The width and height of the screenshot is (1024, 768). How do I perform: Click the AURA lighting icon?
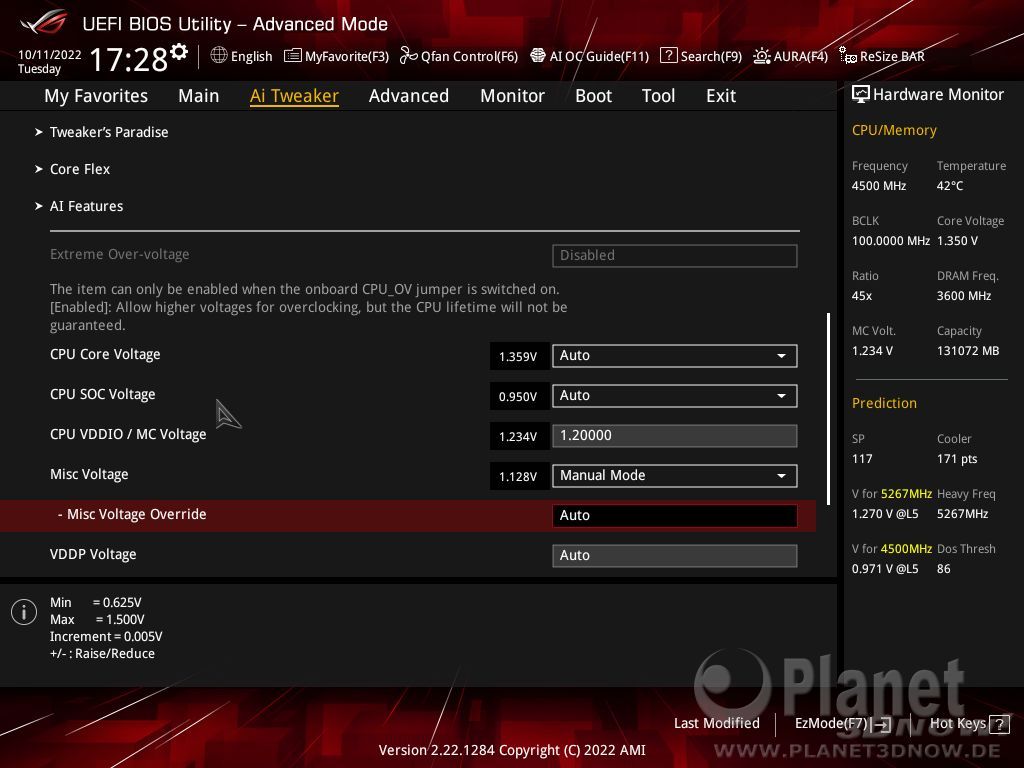tap(761, 56)
